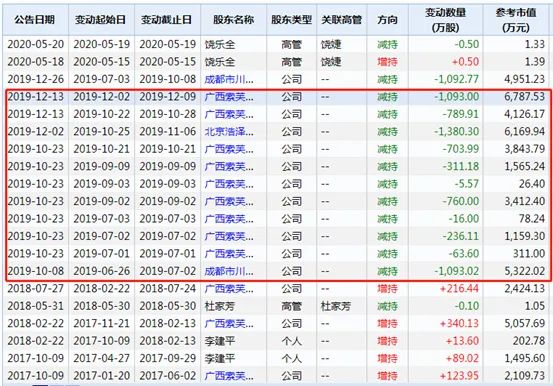Click 李建平 in the +89.02 row
Viewport: 553px width, 386px height.
point(220,358)
